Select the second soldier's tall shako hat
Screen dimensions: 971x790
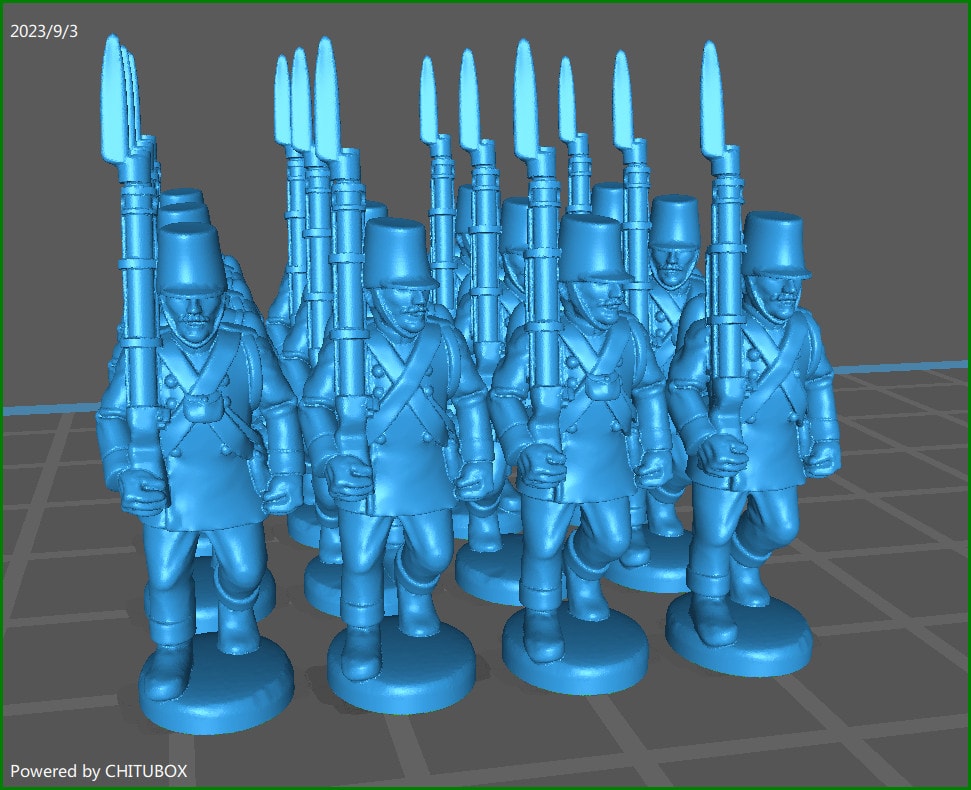[398, 250]
